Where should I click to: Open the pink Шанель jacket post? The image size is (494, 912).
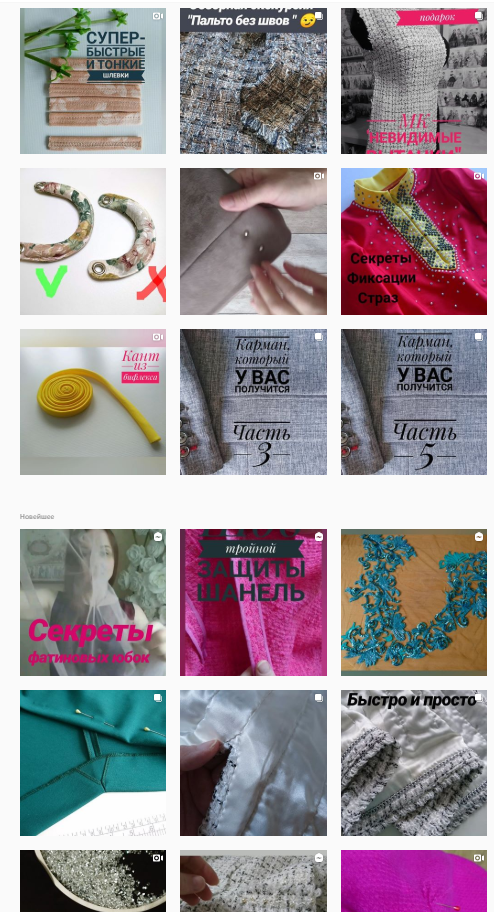tap(253, 602)
